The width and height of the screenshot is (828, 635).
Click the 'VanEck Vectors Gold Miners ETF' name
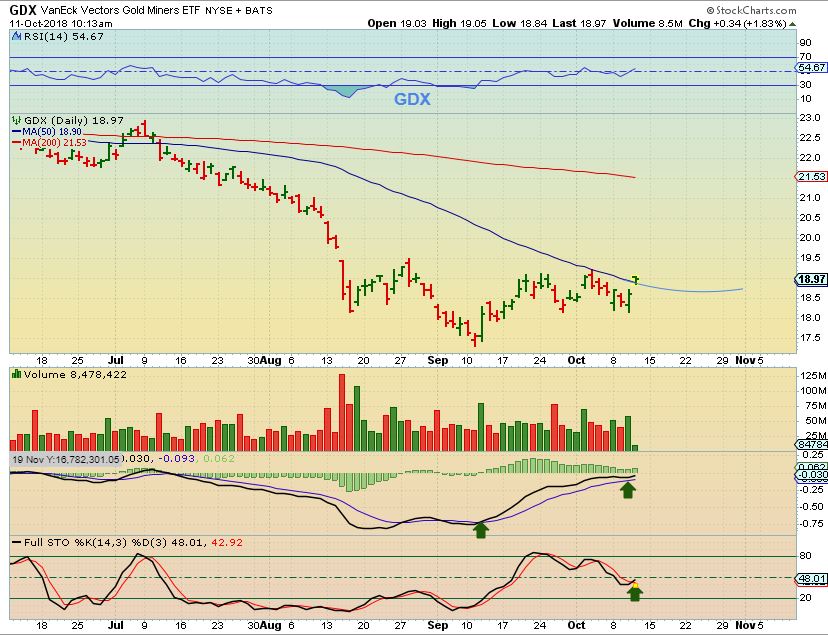[x=120, y=10]
